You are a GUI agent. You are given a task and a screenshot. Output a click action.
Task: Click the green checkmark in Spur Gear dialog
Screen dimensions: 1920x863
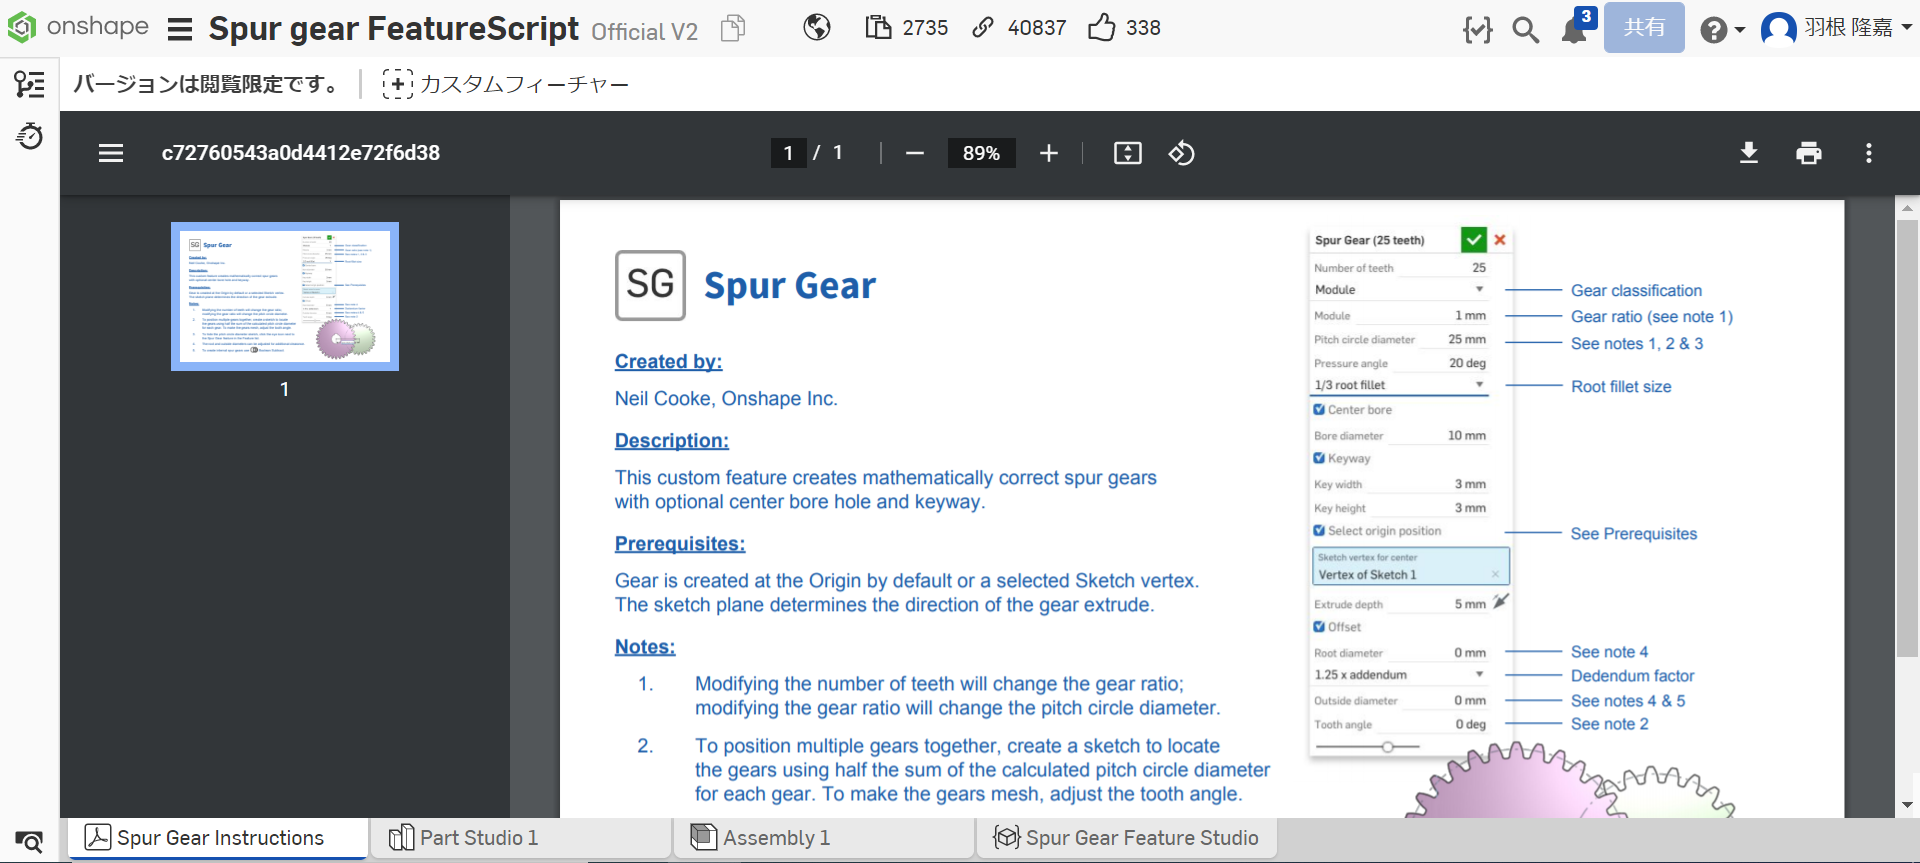1474,239
